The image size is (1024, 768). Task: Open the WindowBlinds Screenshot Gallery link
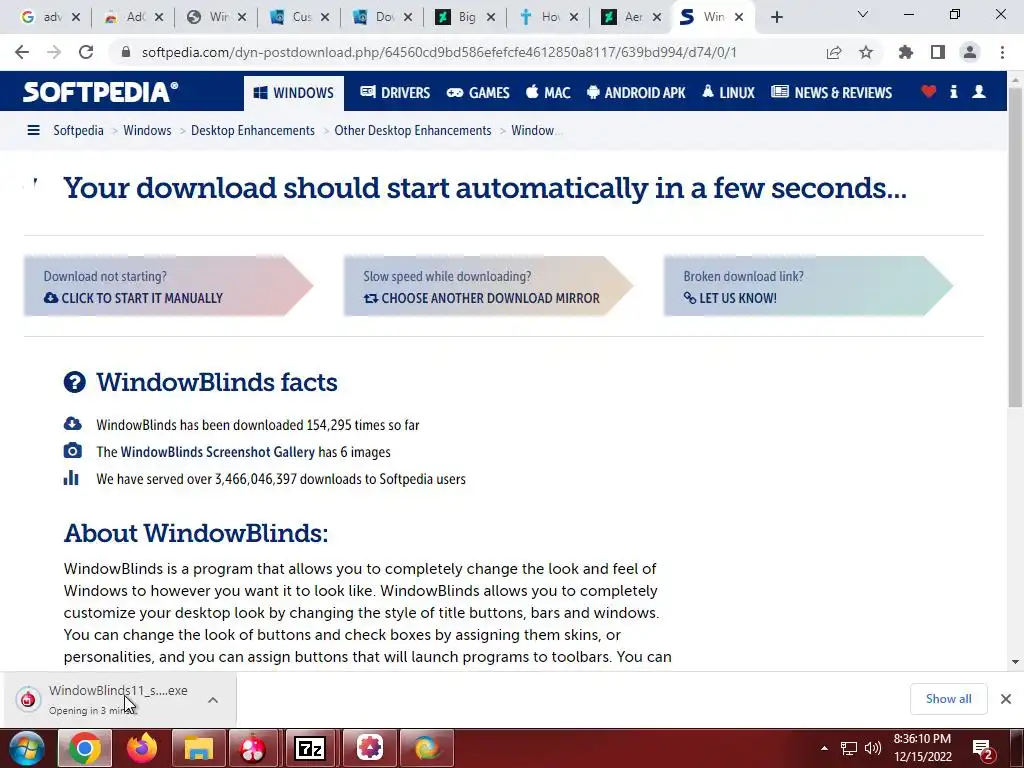coord(217,452)
